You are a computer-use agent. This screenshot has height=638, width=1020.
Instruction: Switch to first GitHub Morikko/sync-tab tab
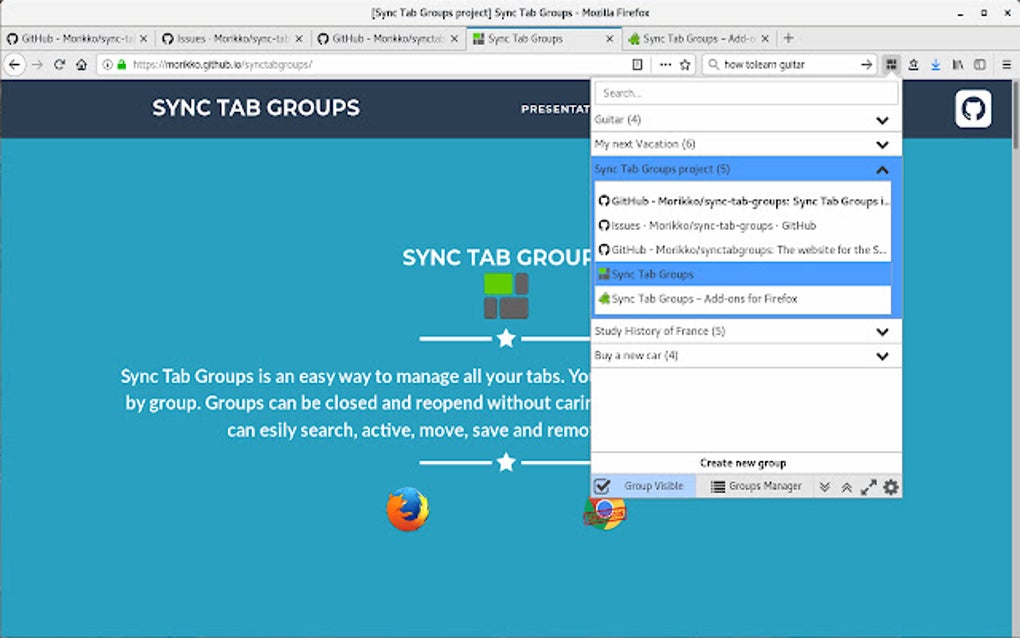coord(77,38)
